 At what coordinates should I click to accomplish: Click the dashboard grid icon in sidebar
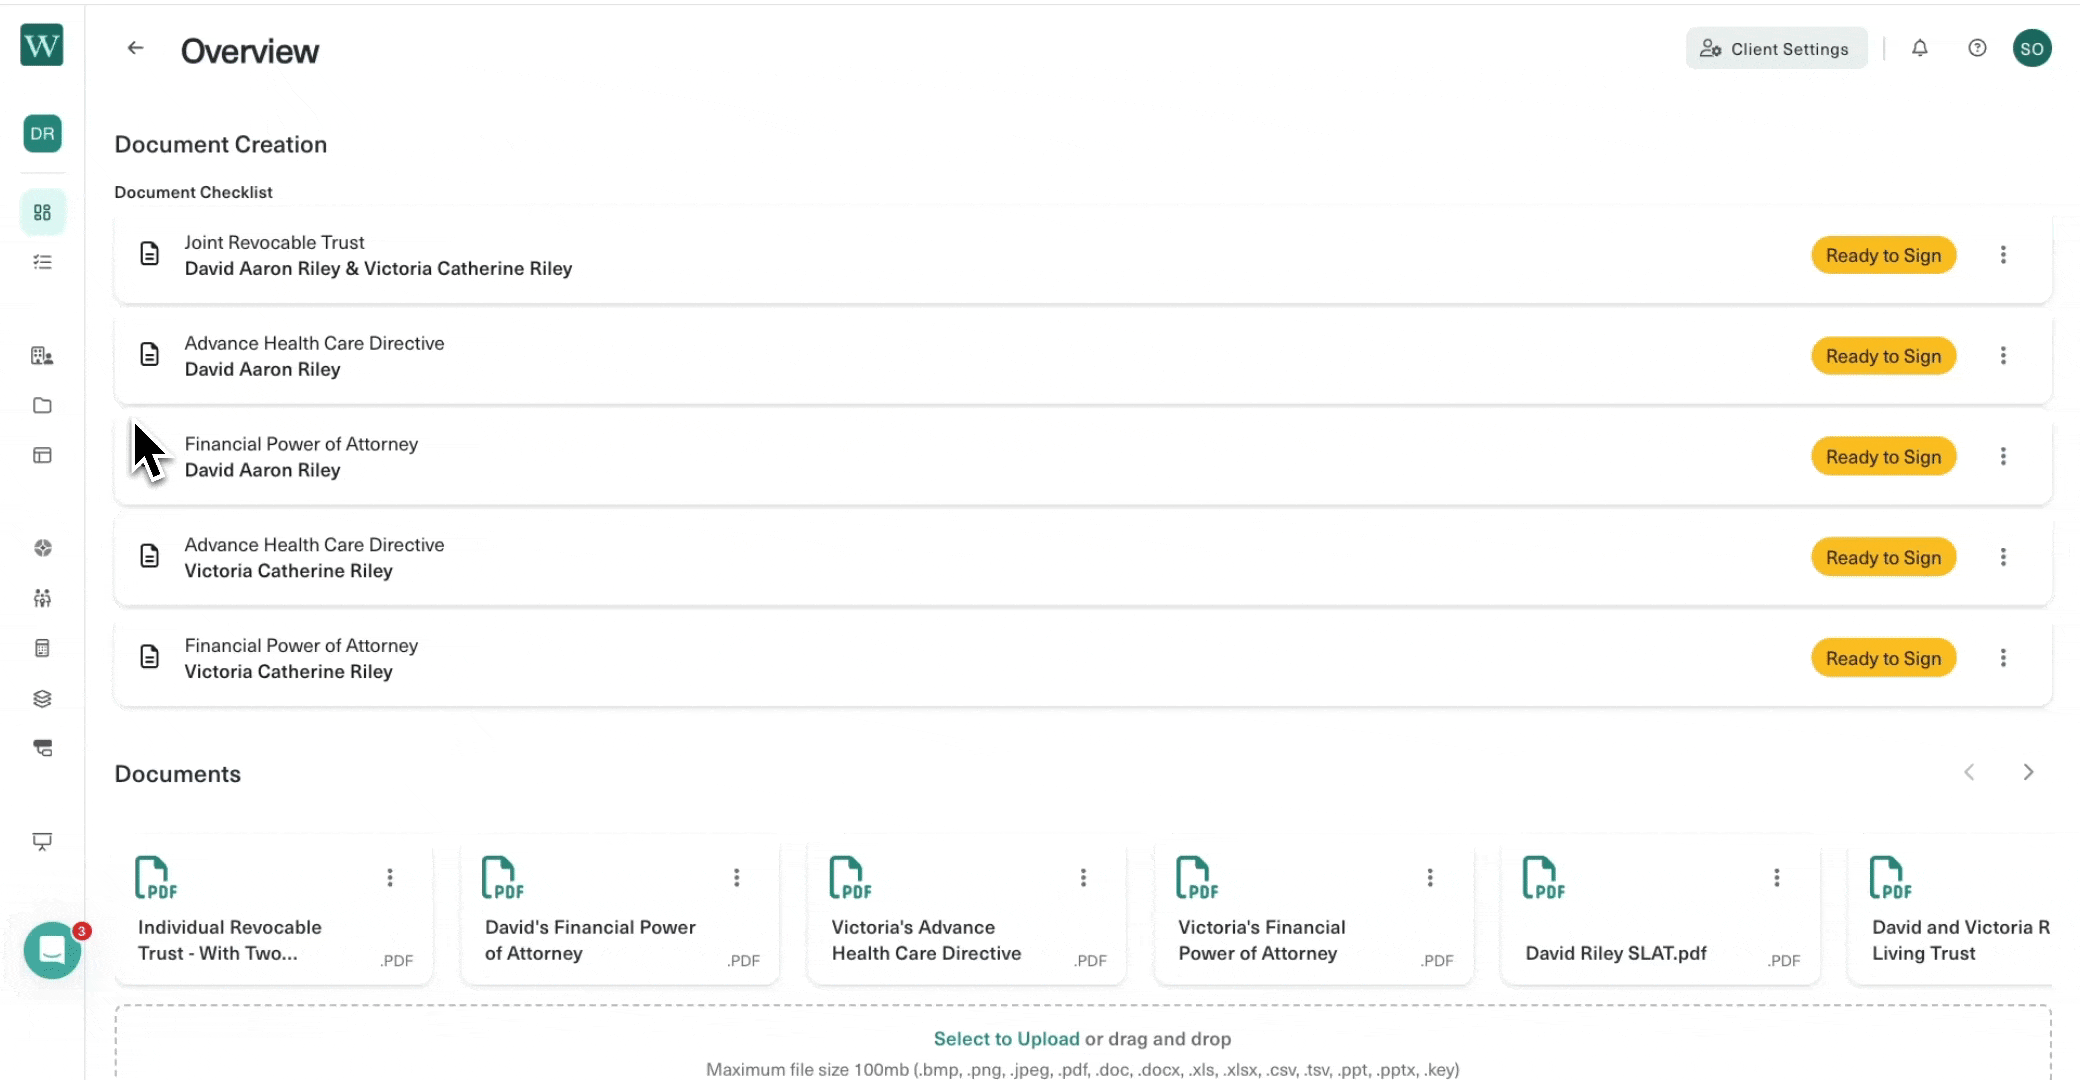(x=42, y=212)
